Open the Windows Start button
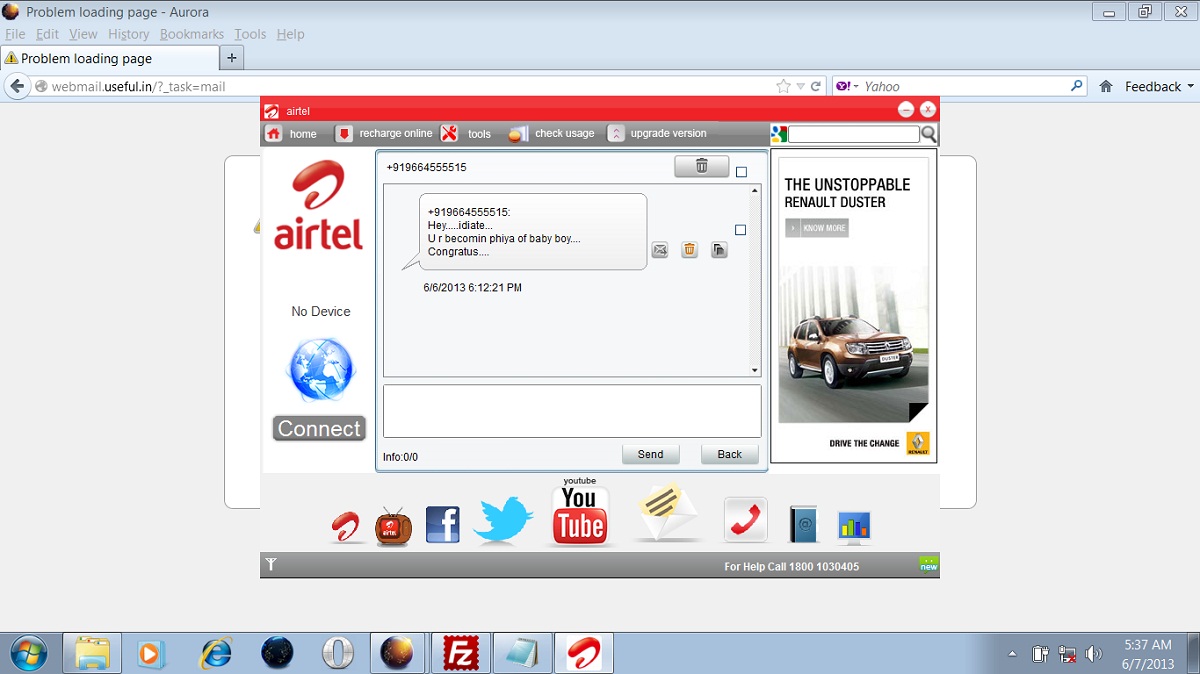Screen dimensions: 1200x674 tap(29, 653)
